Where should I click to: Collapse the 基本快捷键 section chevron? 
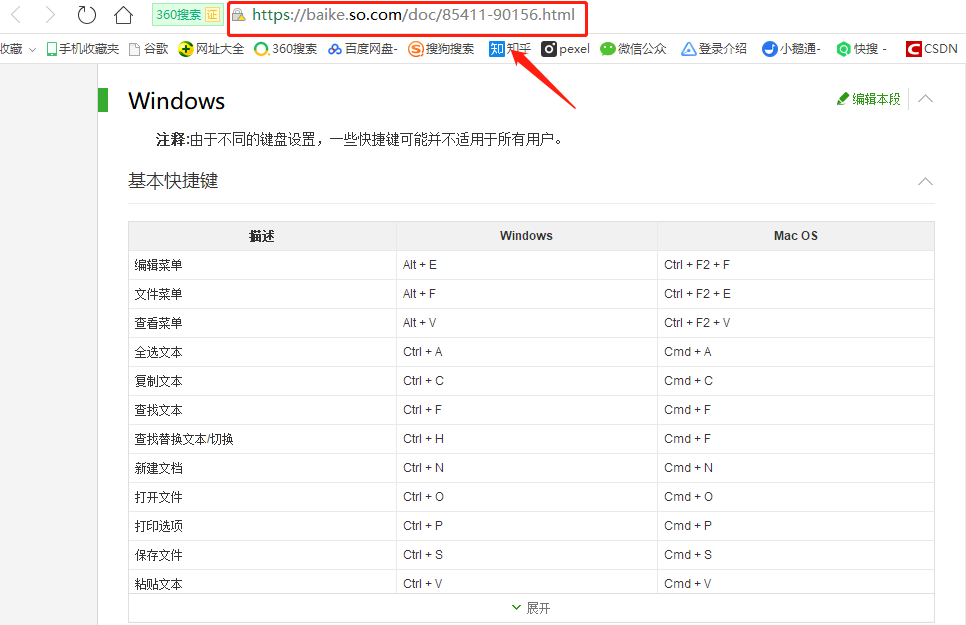(x=925, y=181)
